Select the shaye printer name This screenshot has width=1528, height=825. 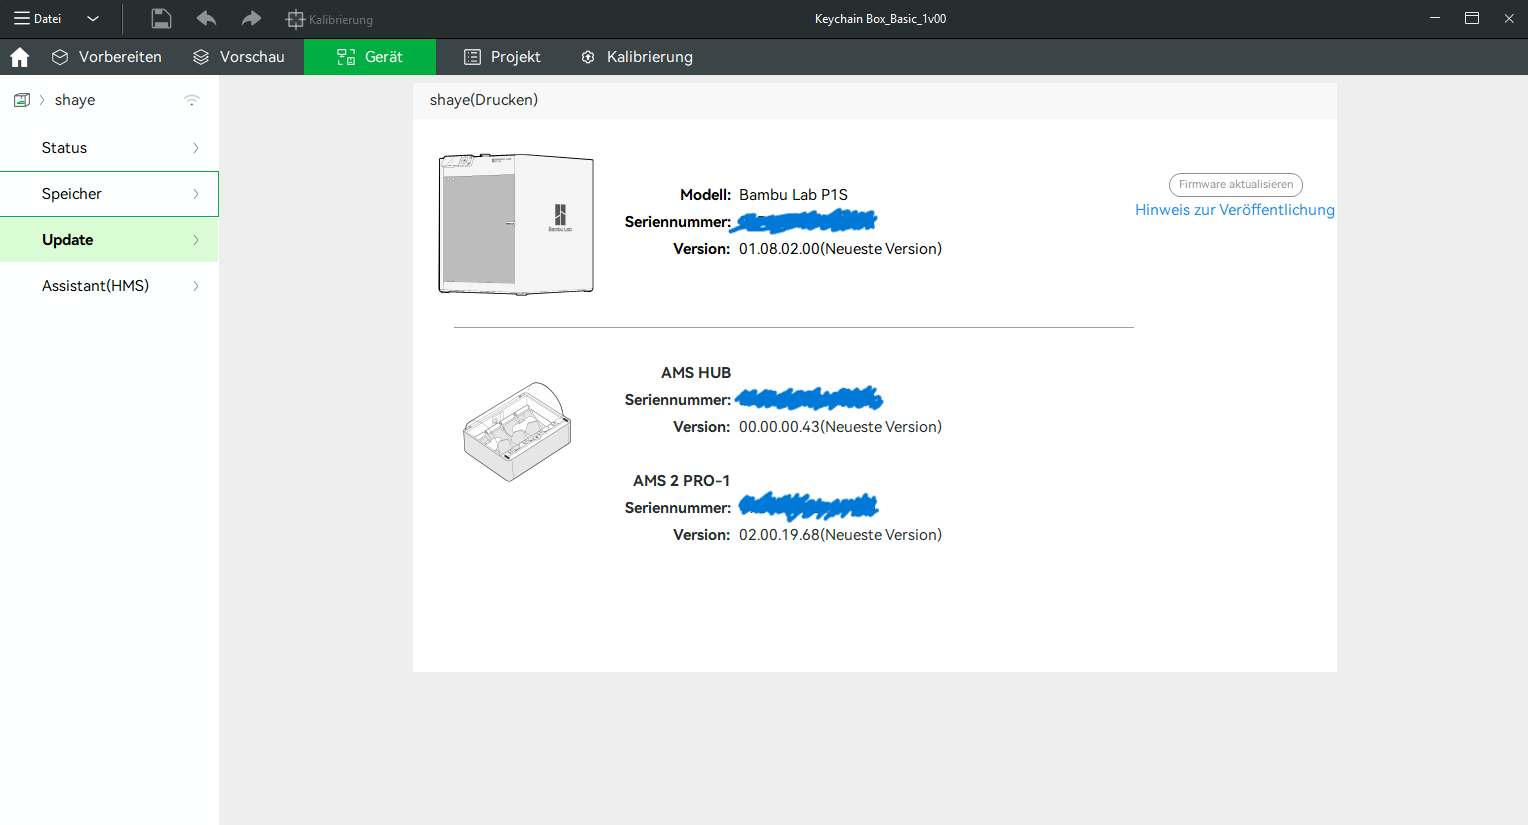pos(75,100)
